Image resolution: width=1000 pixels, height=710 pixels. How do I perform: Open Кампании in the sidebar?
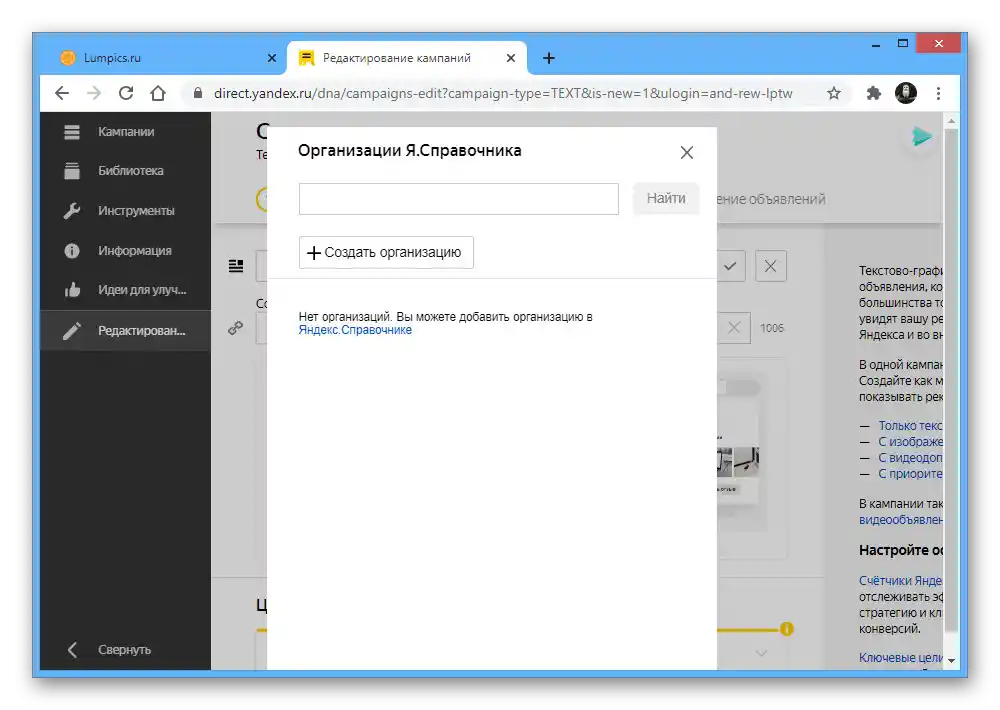tap(126, 131)
